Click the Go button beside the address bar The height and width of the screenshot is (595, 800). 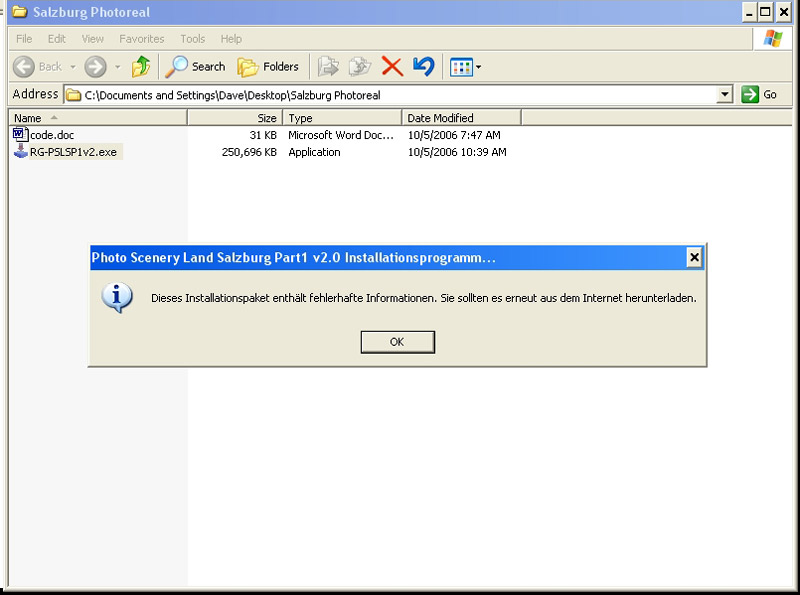(x=759, y=94)
